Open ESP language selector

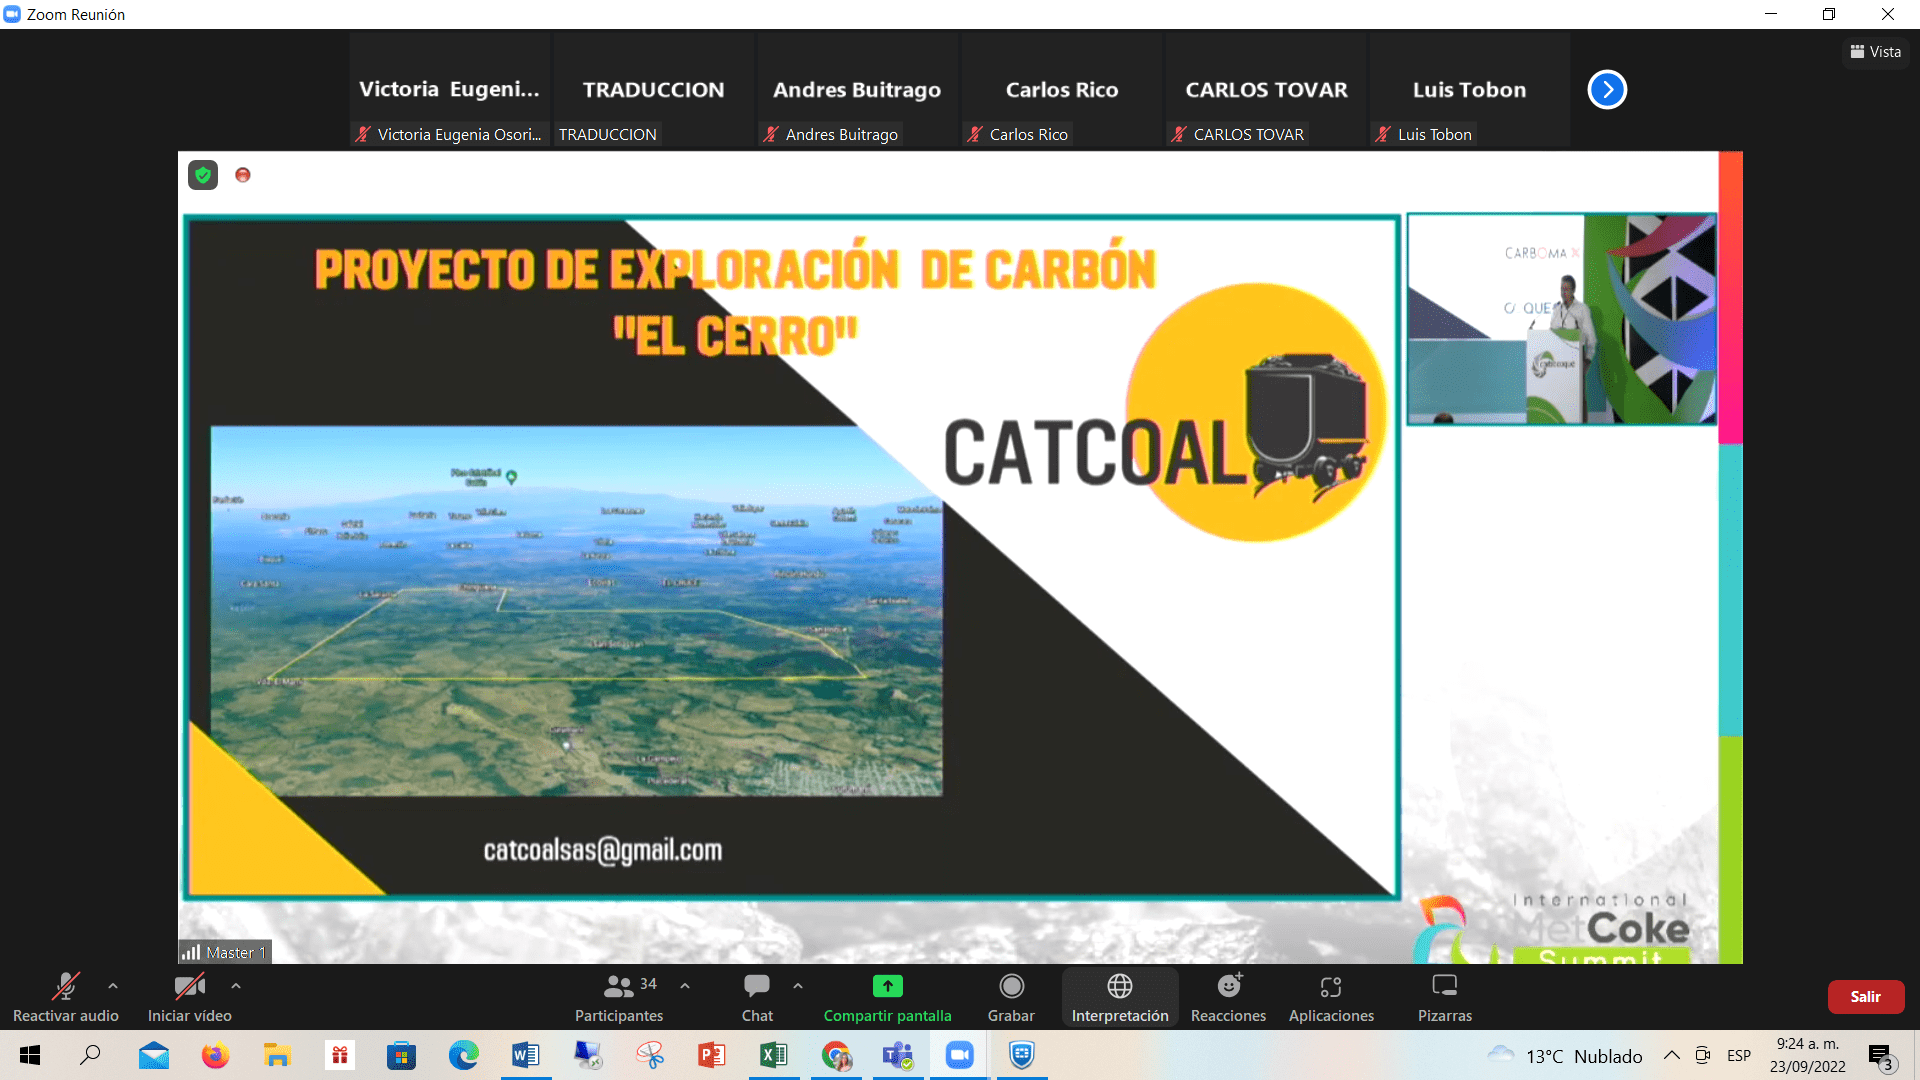click(1739, 1056)
